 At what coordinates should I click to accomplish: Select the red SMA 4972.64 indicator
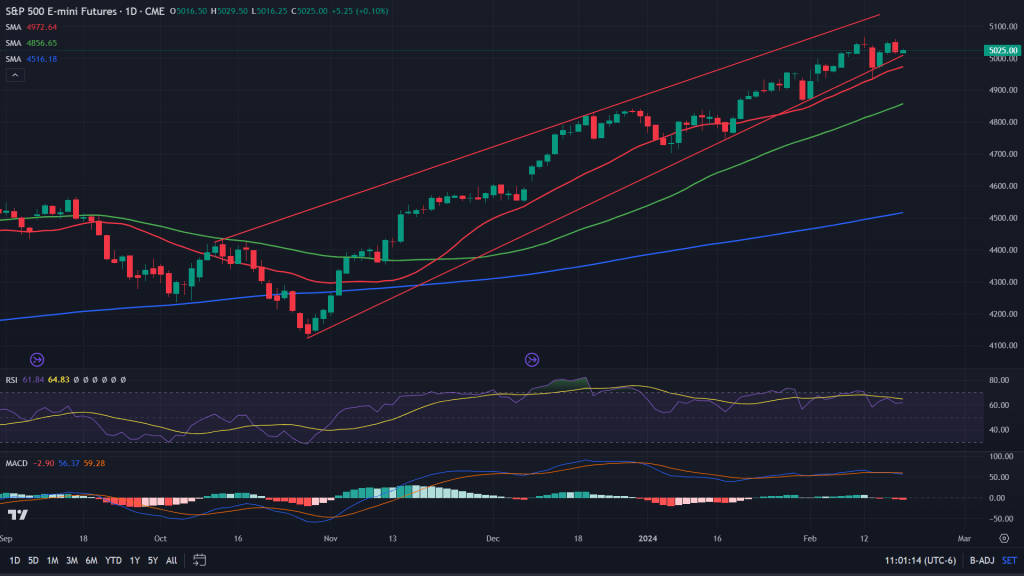(x=14, y=27)
